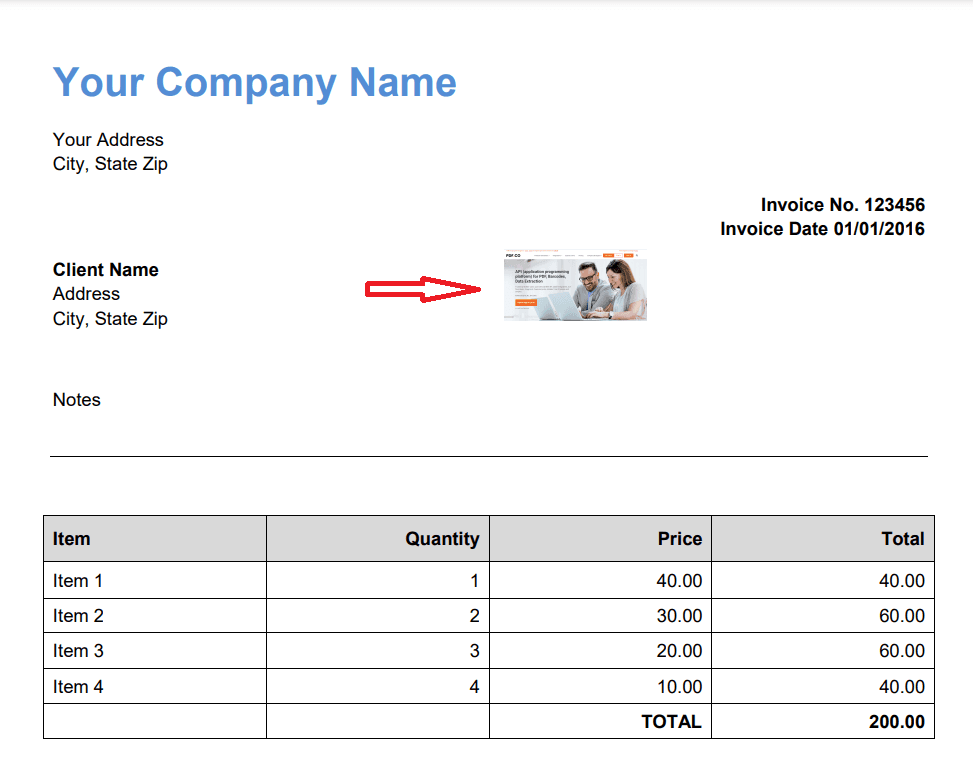Viewport: 973px width, 776px height.
Task: Click the Address line below Client Name
Action: click(86, 294)
